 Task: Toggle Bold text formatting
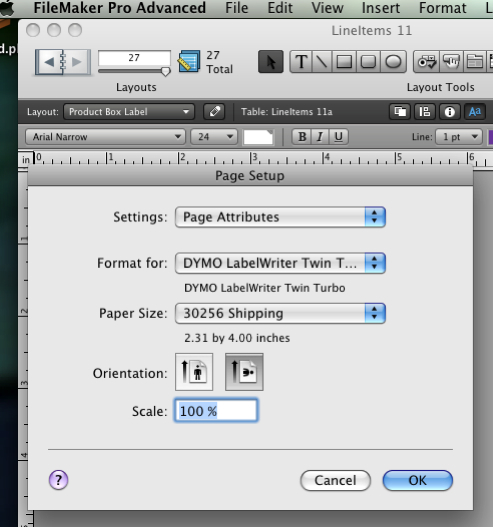click(x=302, y=137)
